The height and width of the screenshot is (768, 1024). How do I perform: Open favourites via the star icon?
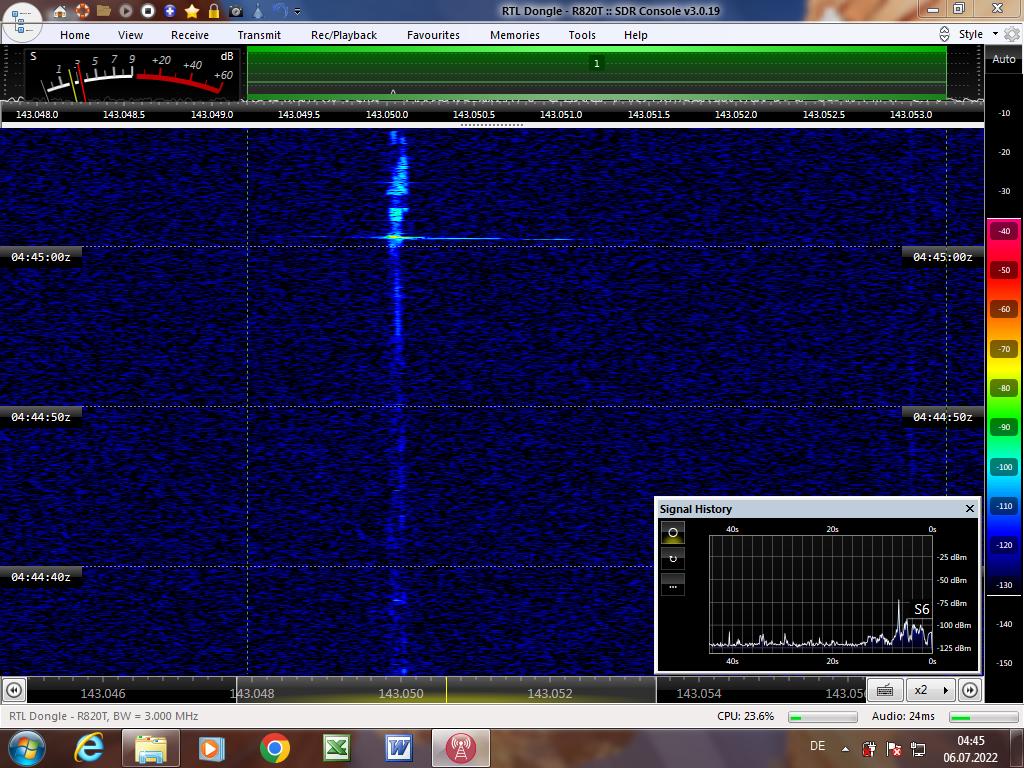(x=192, y=10)
